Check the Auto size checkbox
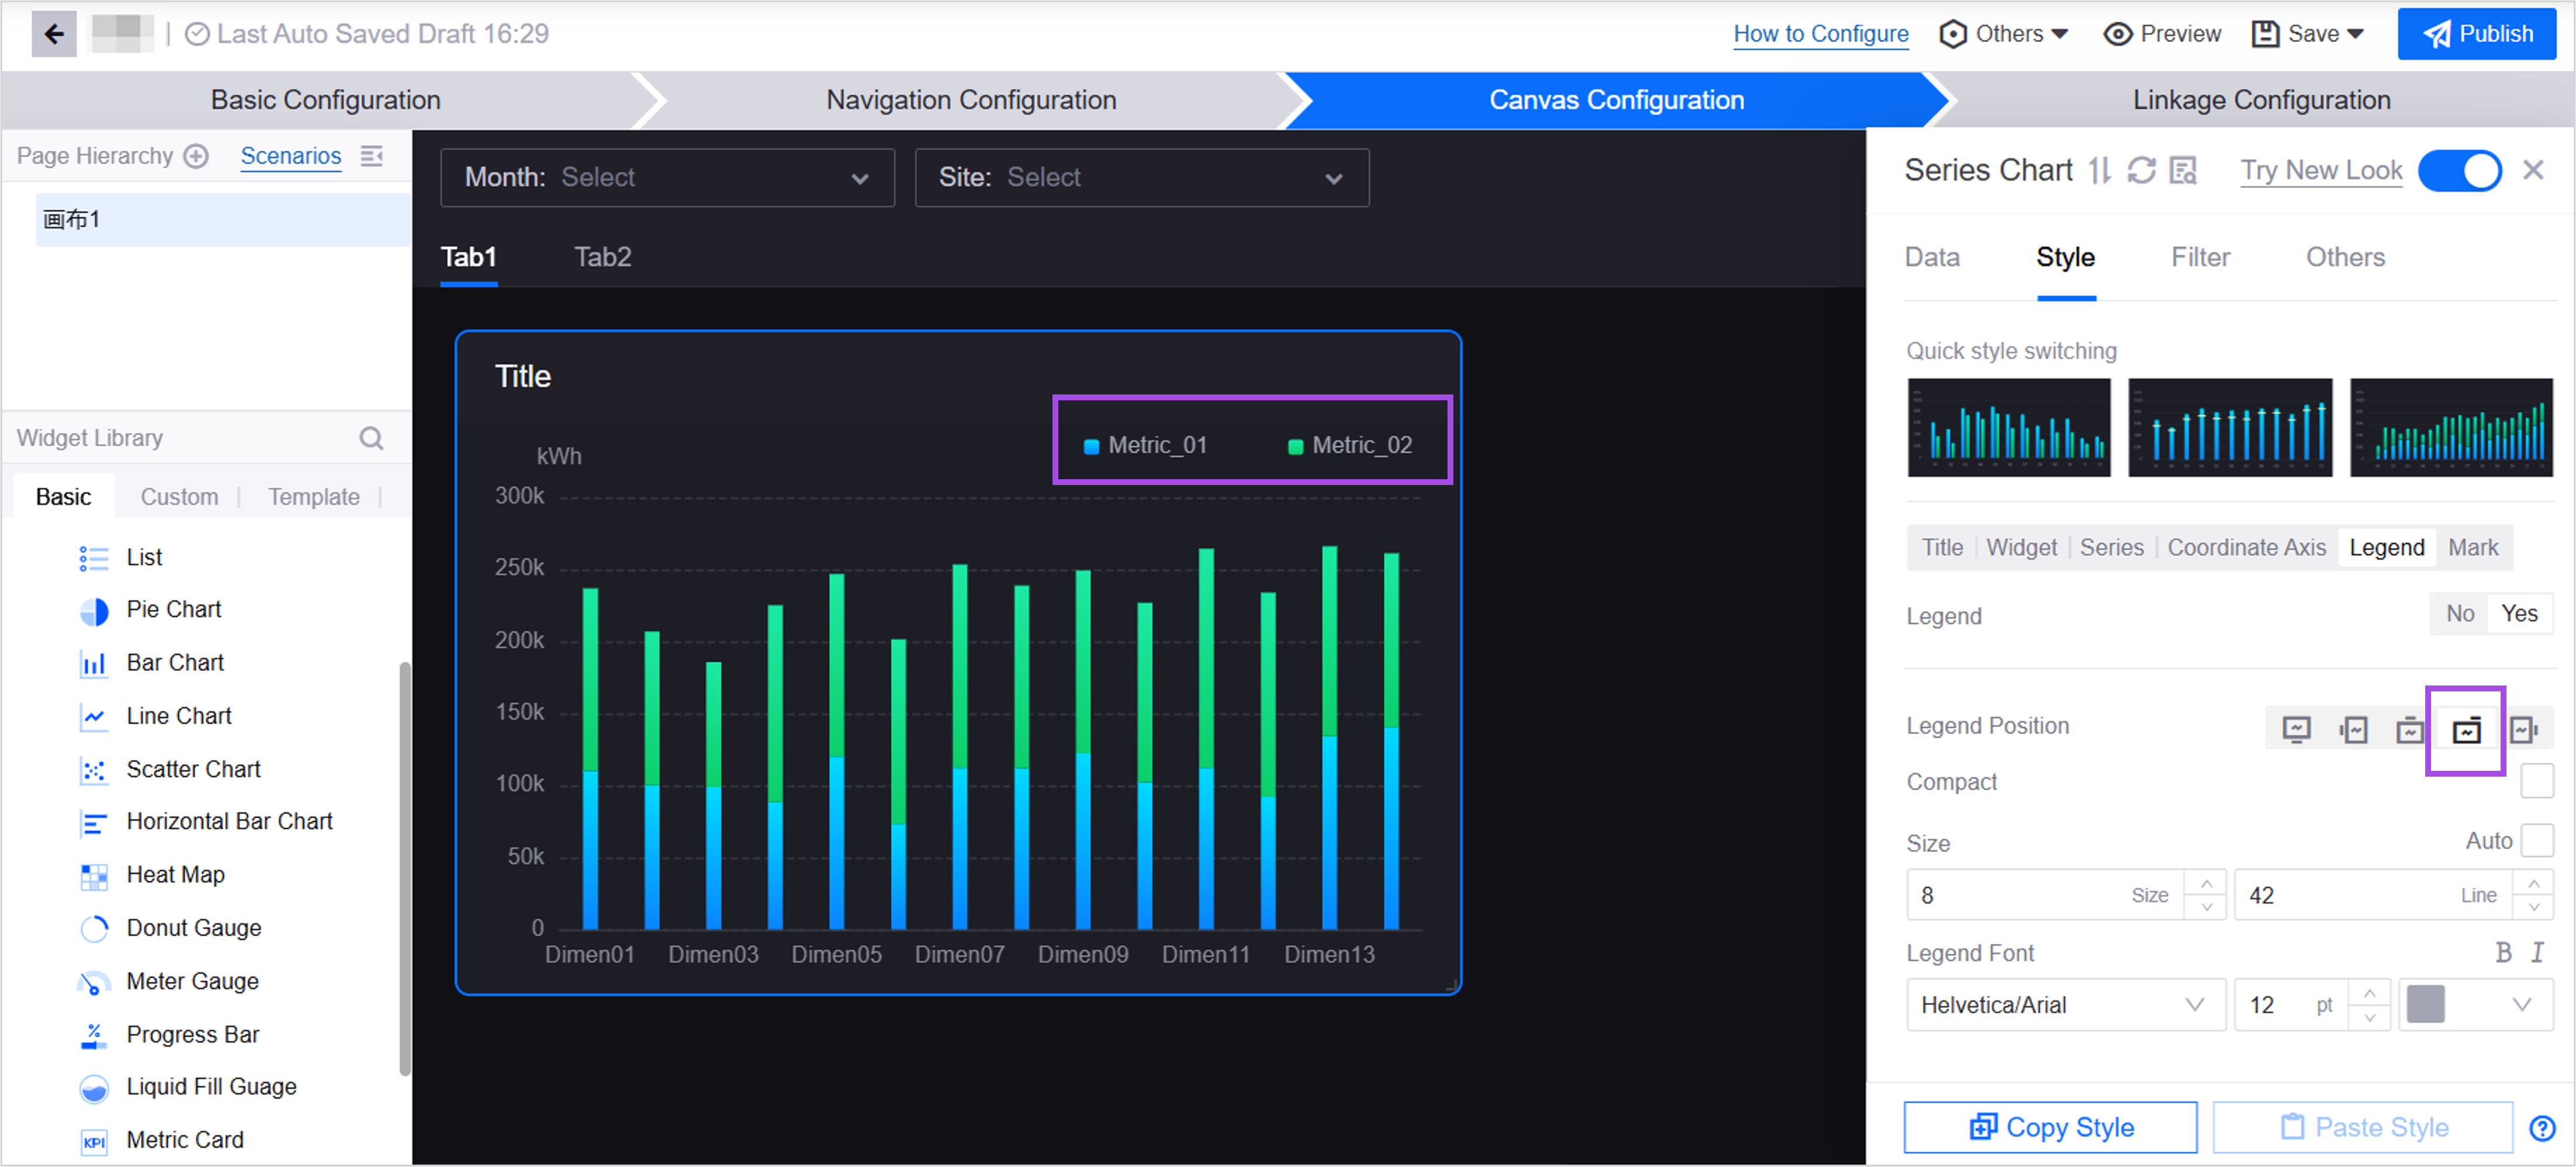The width and height of the screenshot is (2576, 1167). point(2537,841)
